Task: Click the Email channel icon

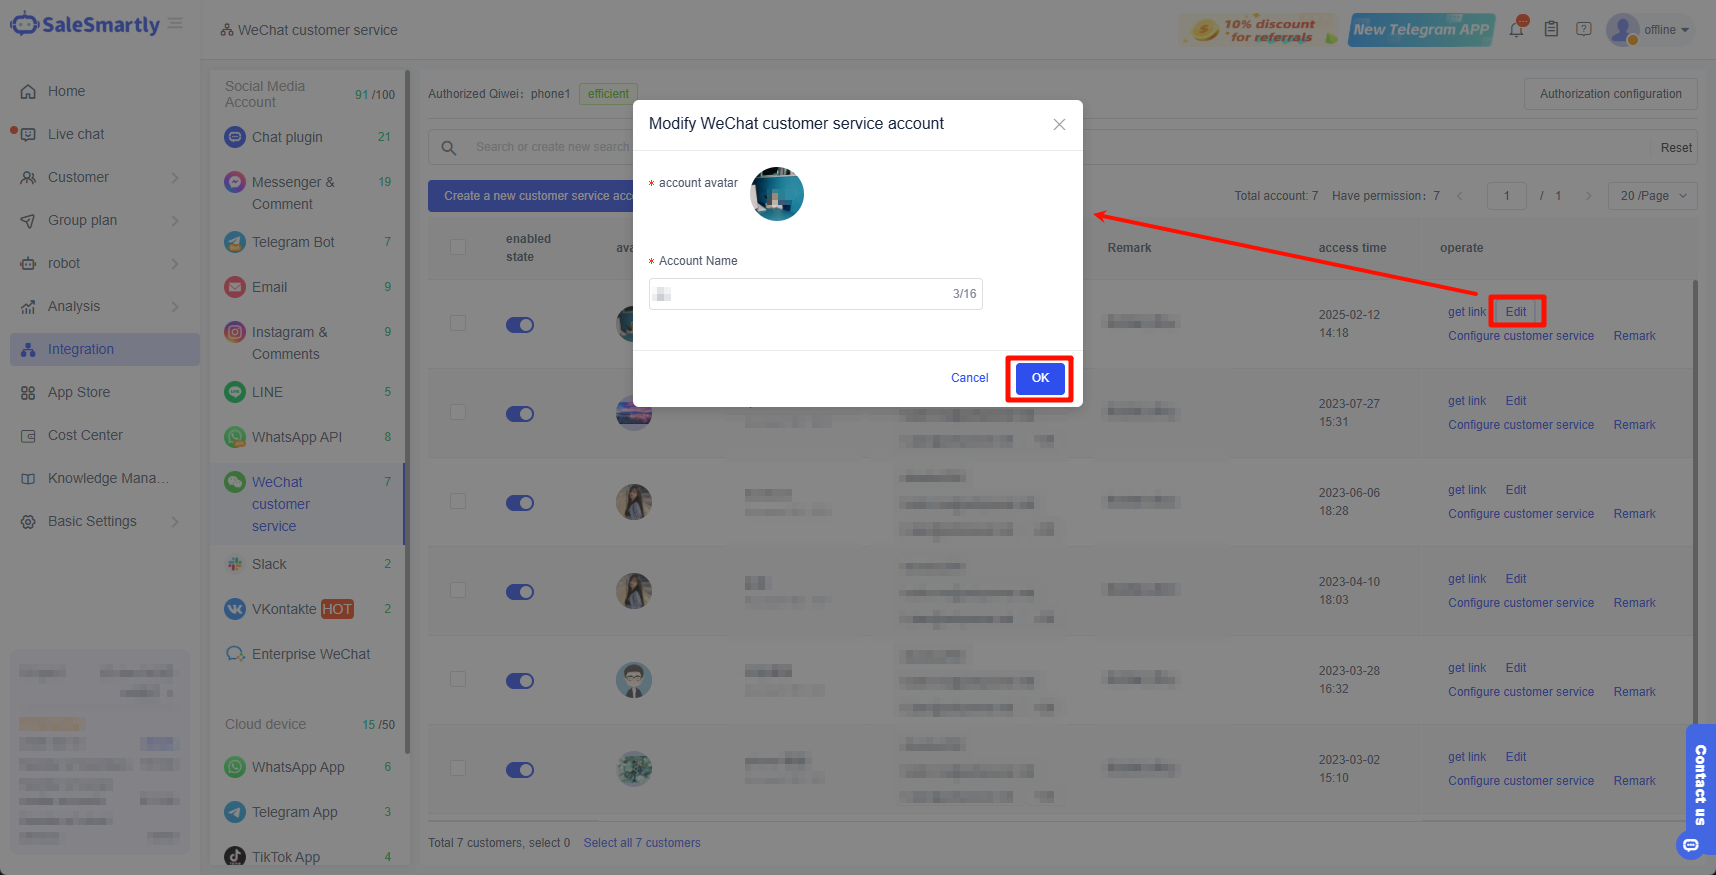Action: pos(235,287)
